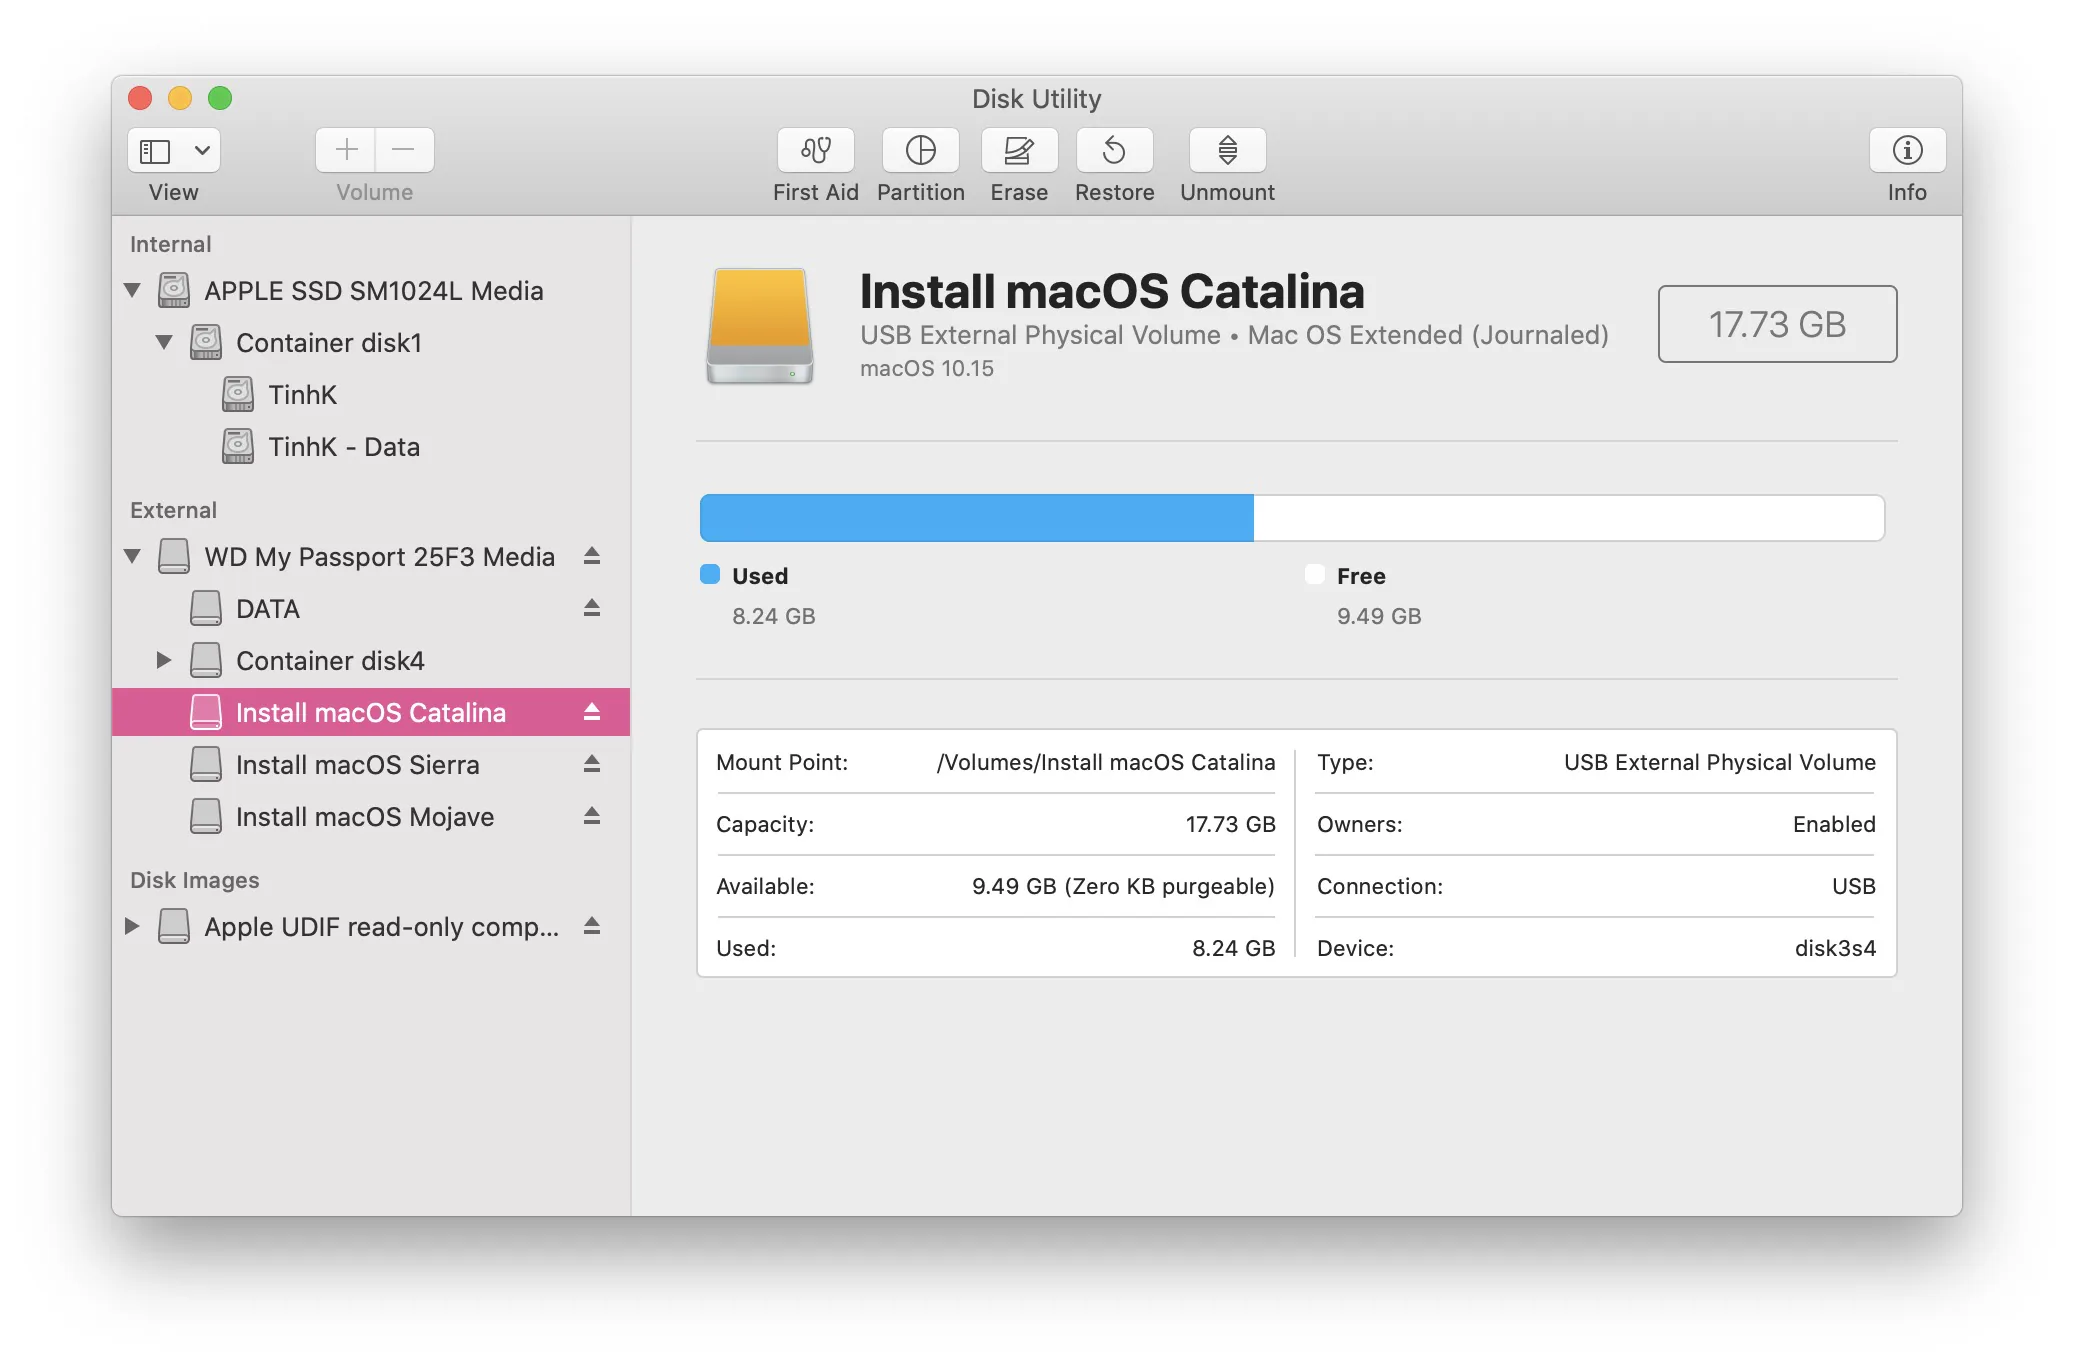The height and width of the screenshot is (1364, 2074).
Task: Open the Partition tool
Action: tap(920, 150)
